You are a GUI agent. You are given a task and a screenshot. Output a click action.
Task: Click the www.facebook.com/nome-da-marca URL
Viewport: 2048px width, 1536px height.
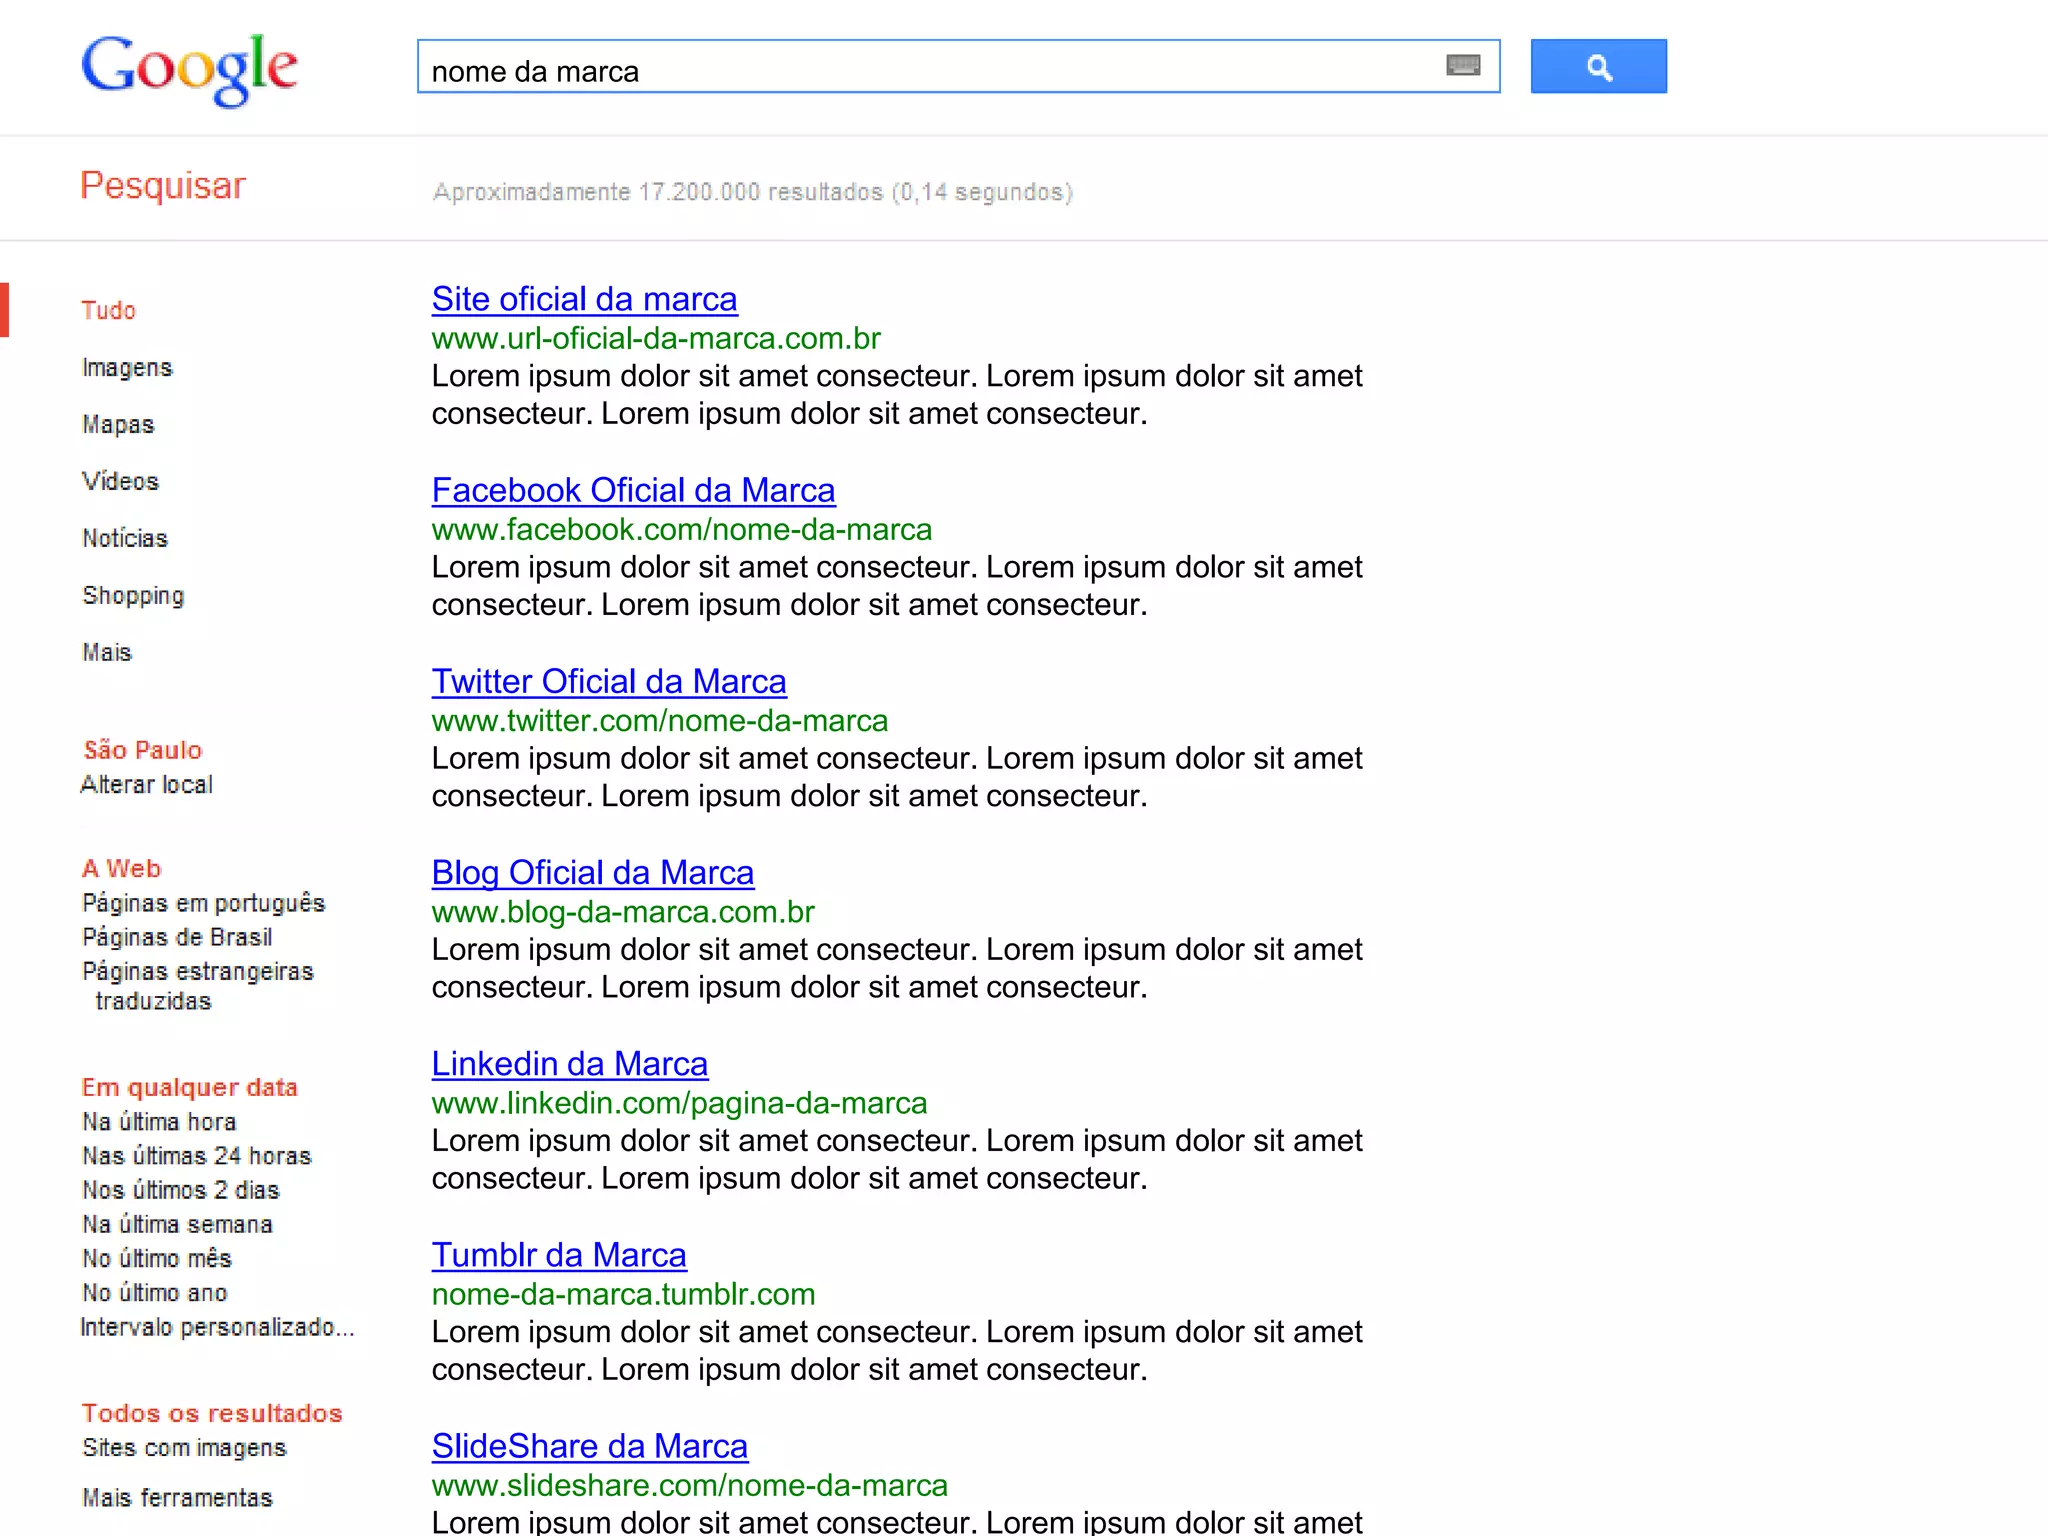point(681,530)
